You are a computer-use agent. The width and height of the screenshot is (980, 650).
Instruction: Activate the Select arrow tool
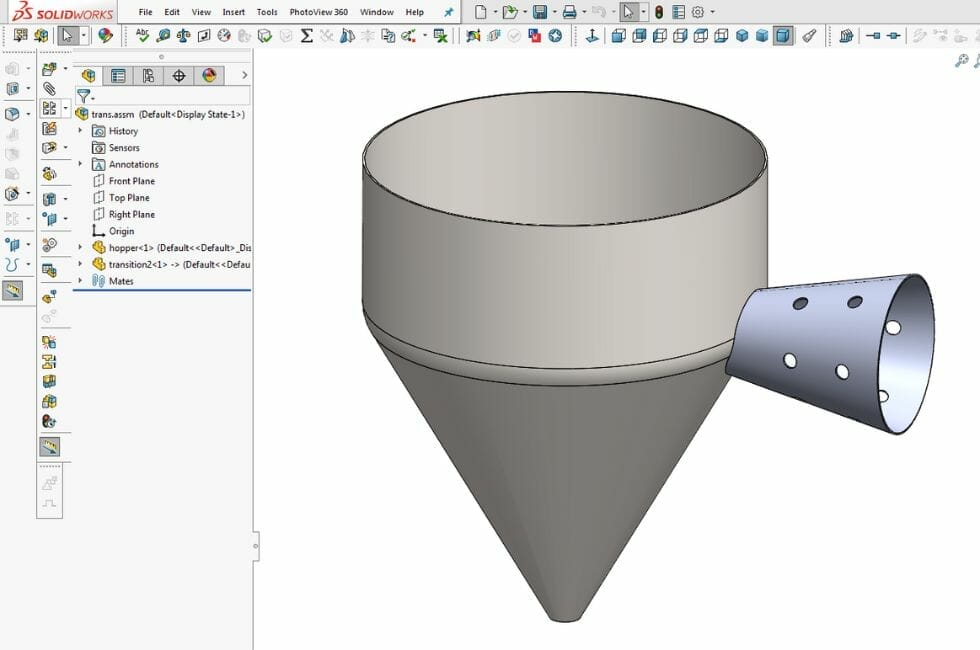(627, 11)
